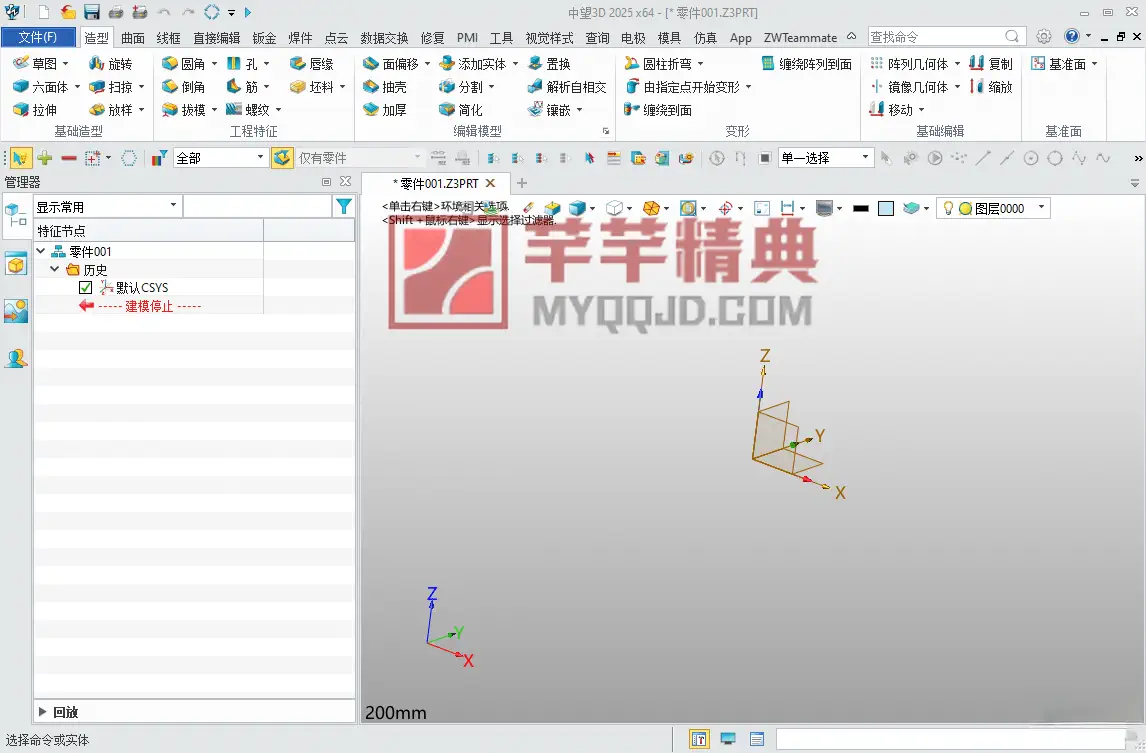This screenshot has height=753, width=1146.
Task: Click the manager filter text field
Action: pyautogui.click(x=257, y=207)
